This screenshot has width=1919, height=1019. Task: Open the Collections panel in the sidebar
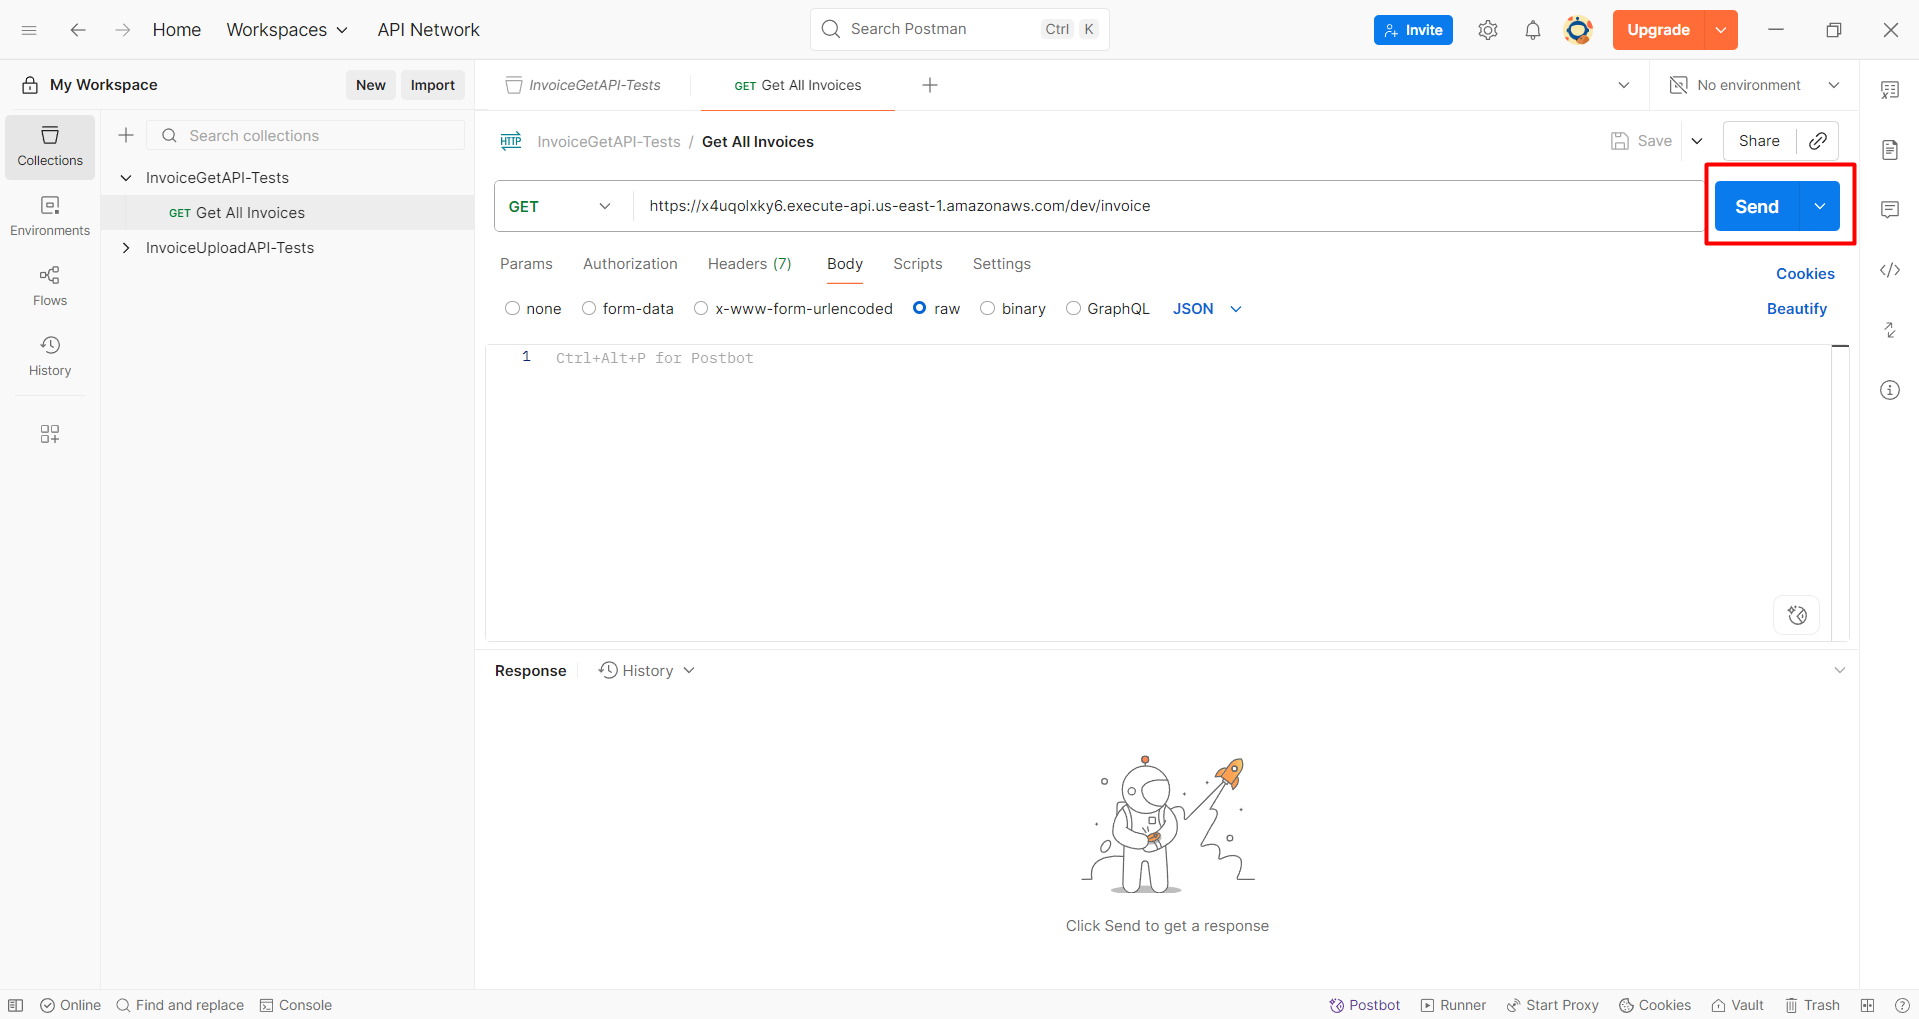click(49, 146)
